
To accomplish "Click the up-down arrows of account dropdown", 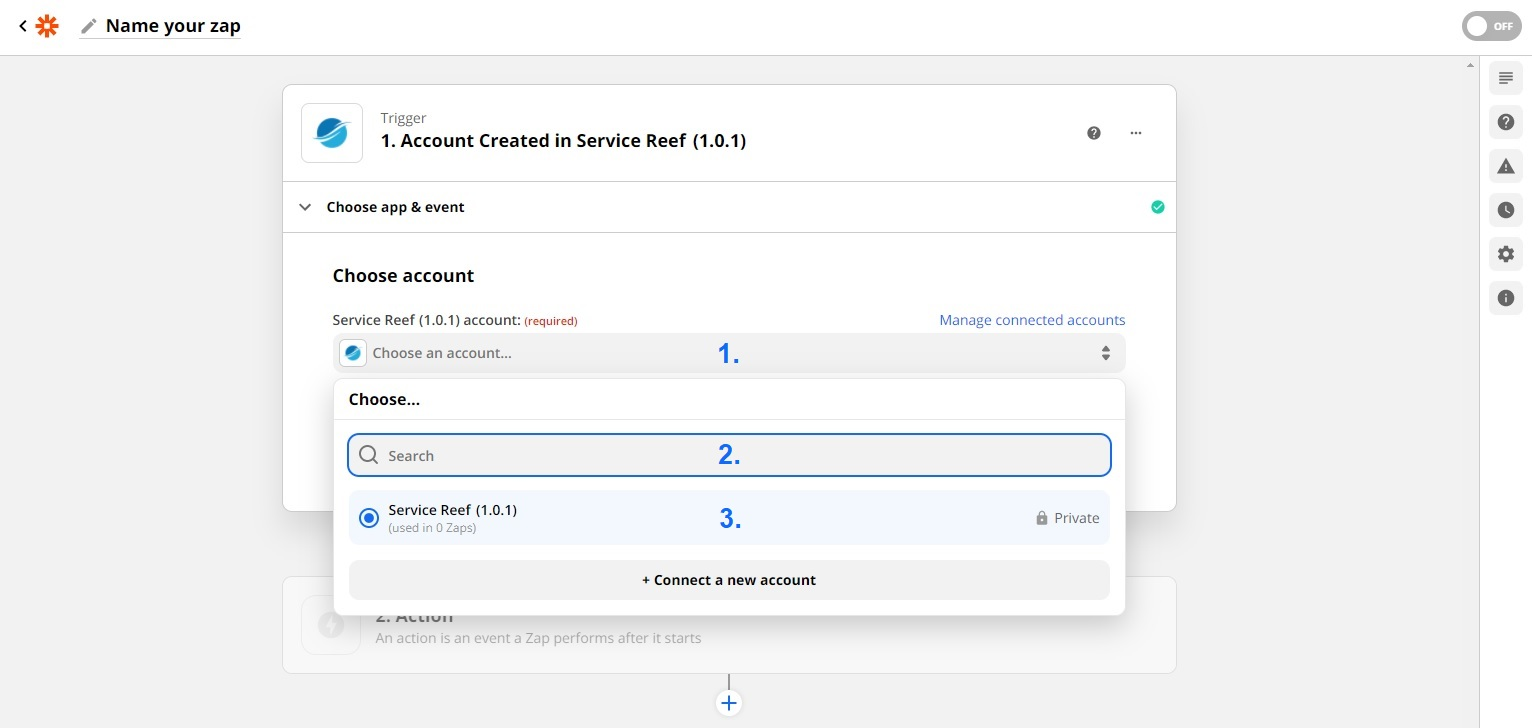I will point(1106,353).
